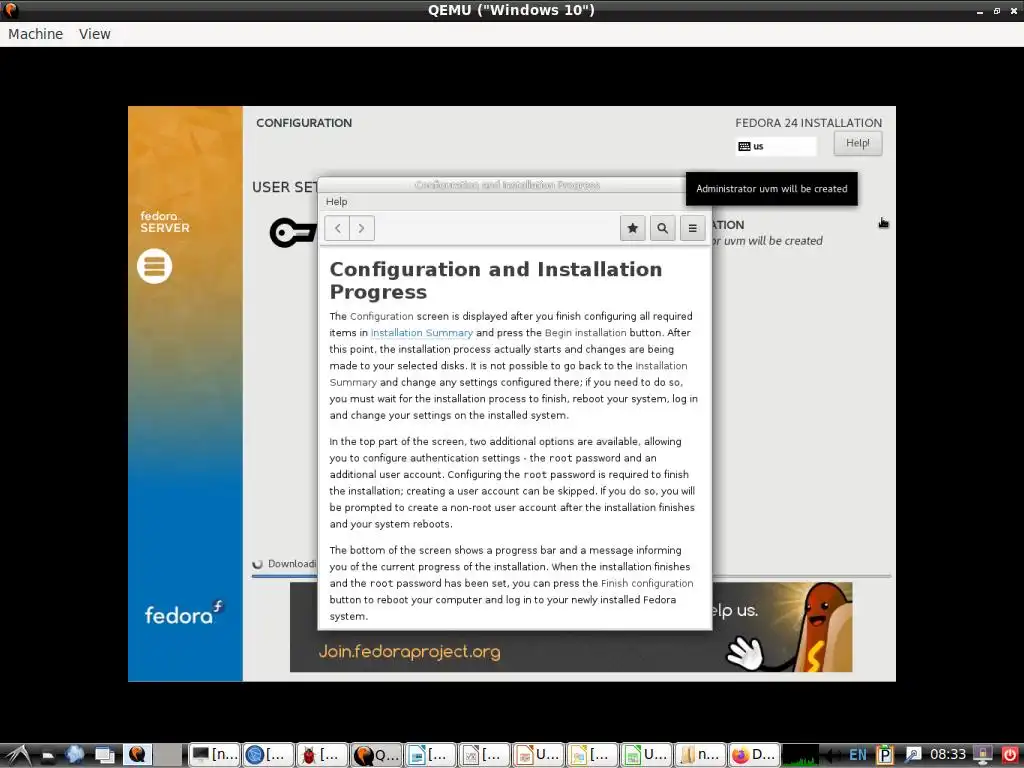
Task: Click the 08:33 clock
Action: tap(948, 755)
